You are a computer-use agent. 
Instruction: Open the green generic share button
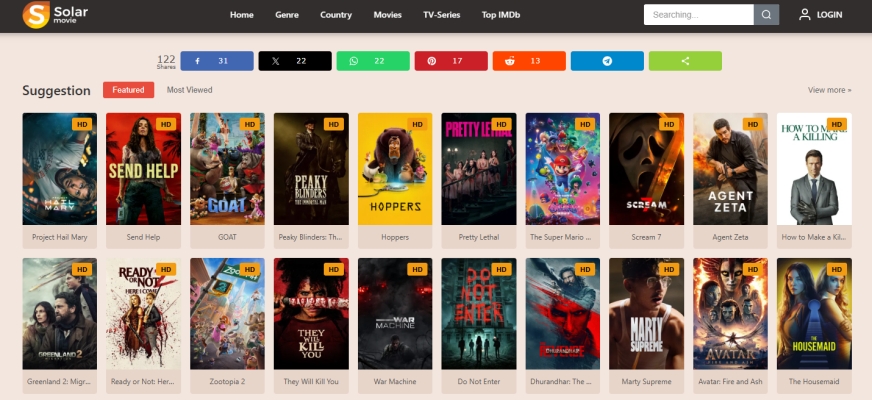[x=685, y=61]
